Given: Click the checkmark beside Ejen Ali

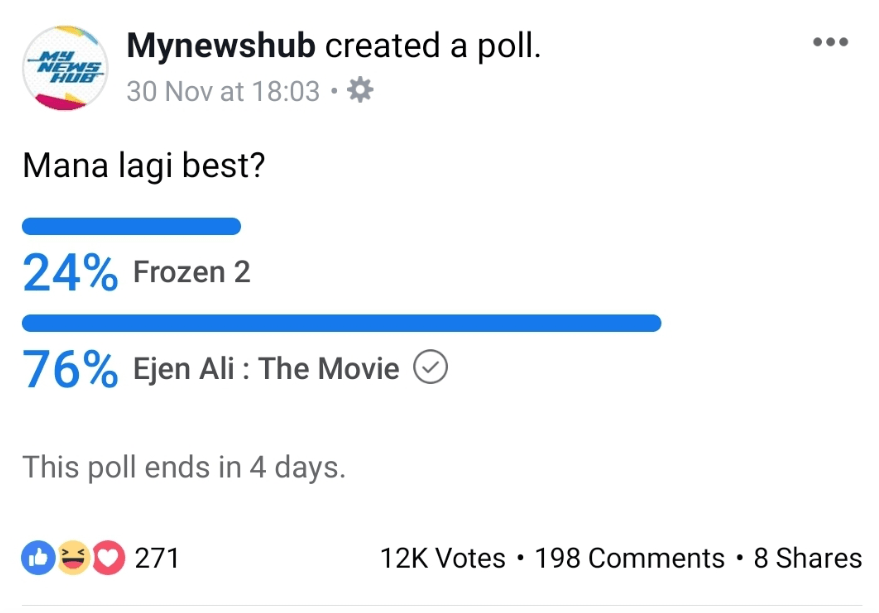Looking at the screenshot, I should (x=431, y=369).
